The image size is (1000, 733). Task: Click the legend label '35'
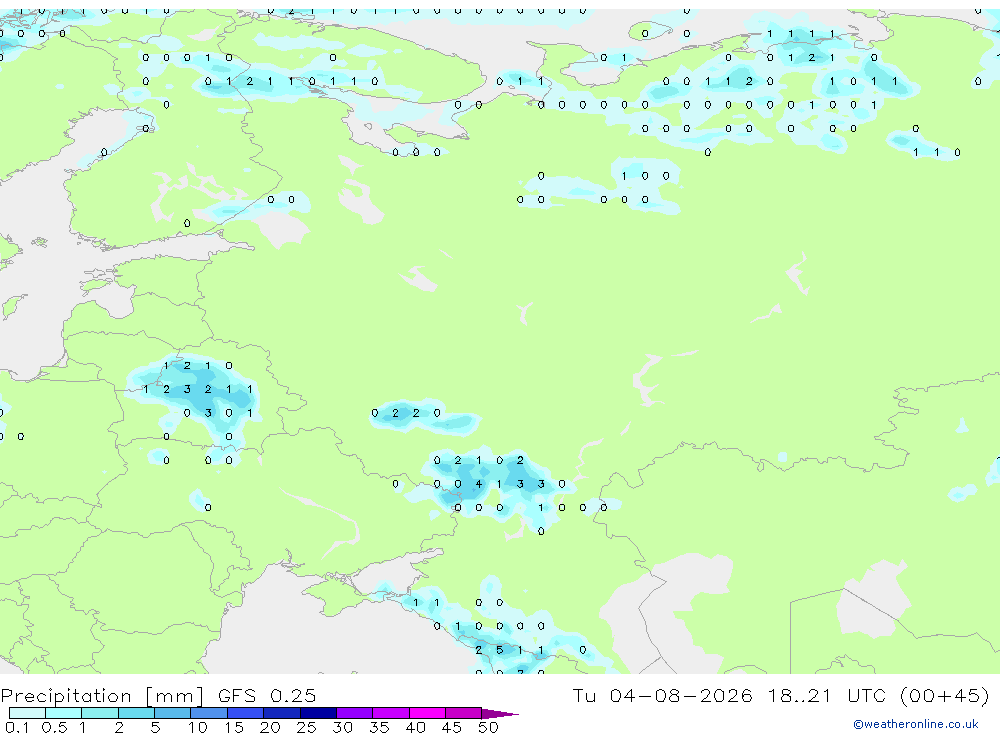(x=379, y=727)
